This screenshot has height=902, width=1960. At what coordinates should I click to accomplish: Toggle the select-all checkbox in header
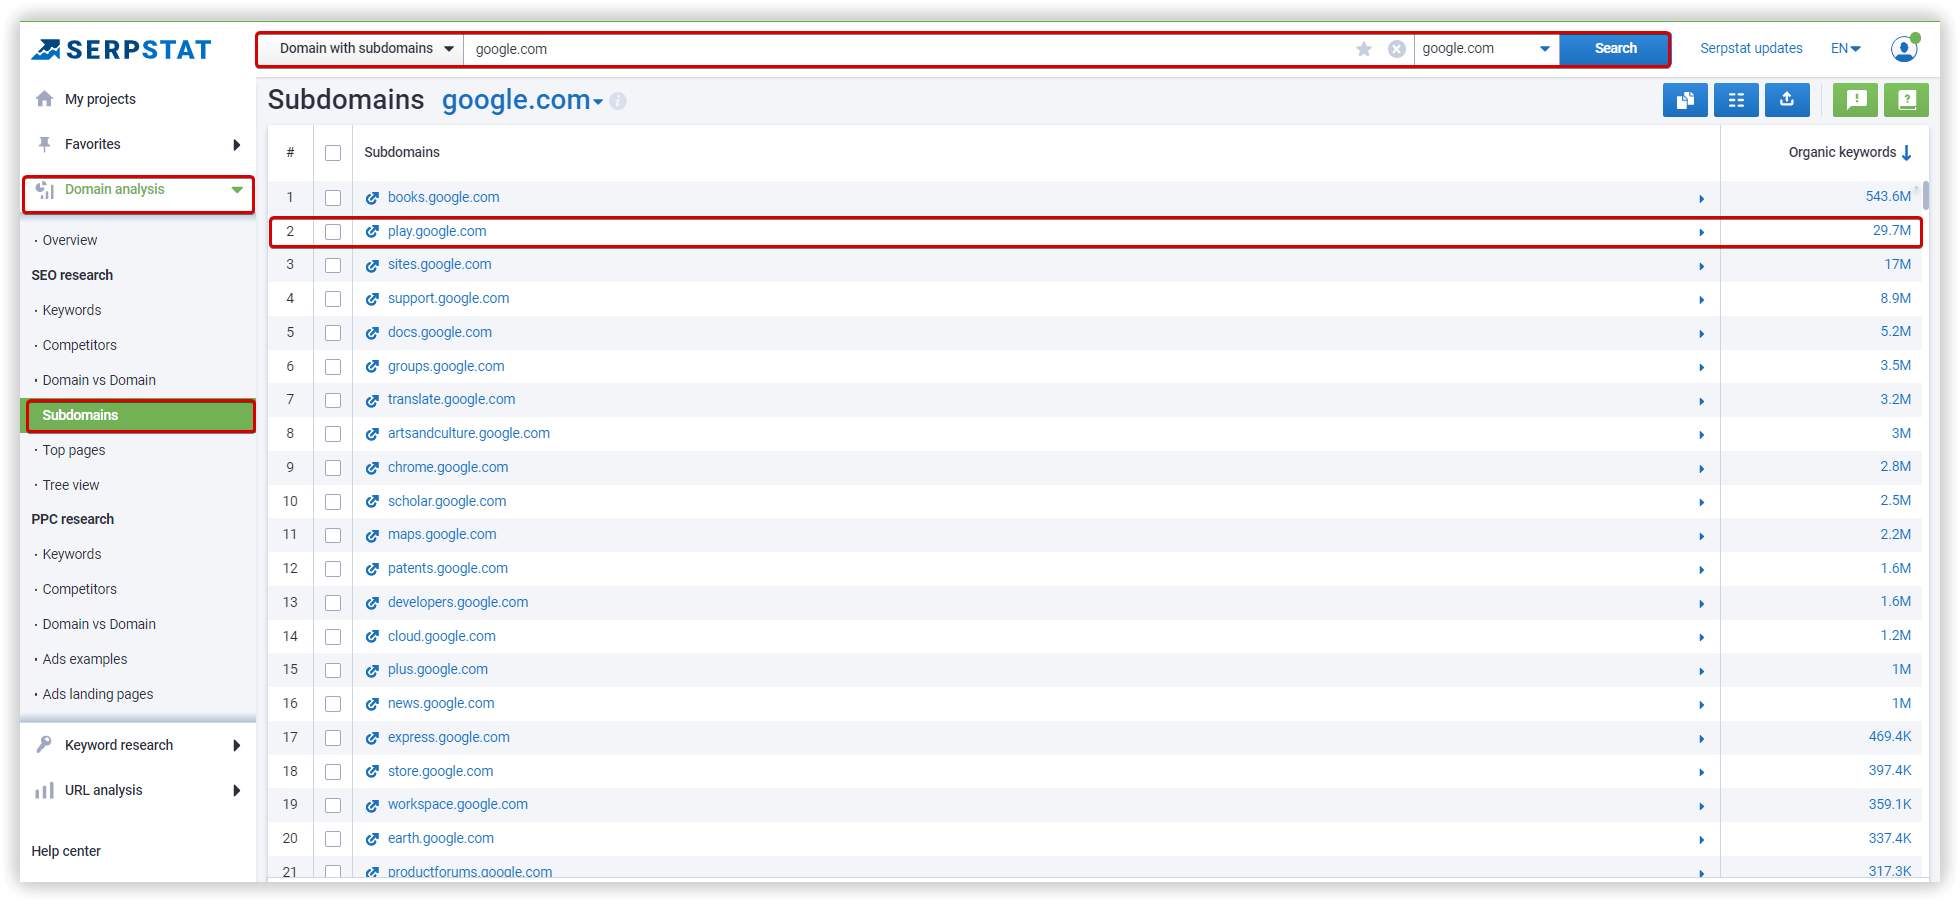coord(333,153)
